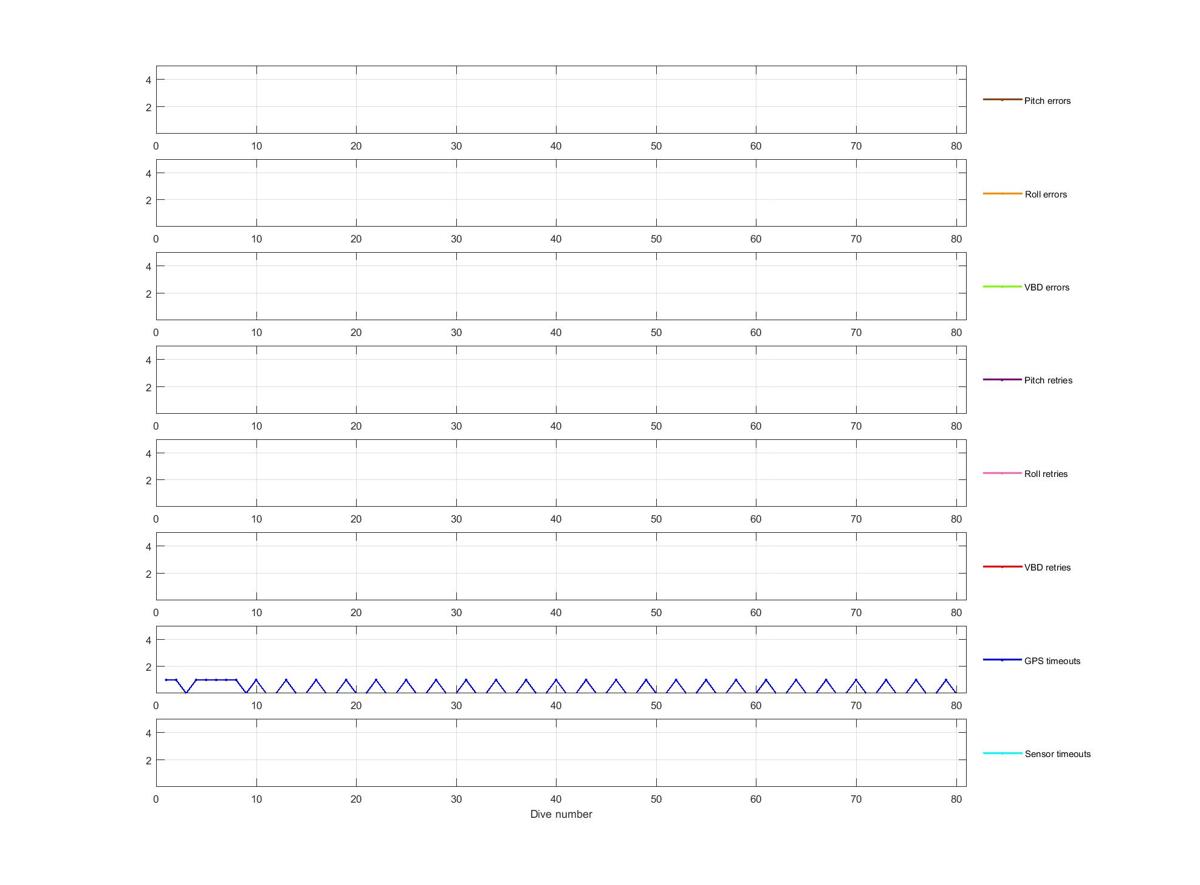The height and width of the screenshot is (885, 1200).
Task: Click the orange Roll errors legend line
Action: point(1002,193)
